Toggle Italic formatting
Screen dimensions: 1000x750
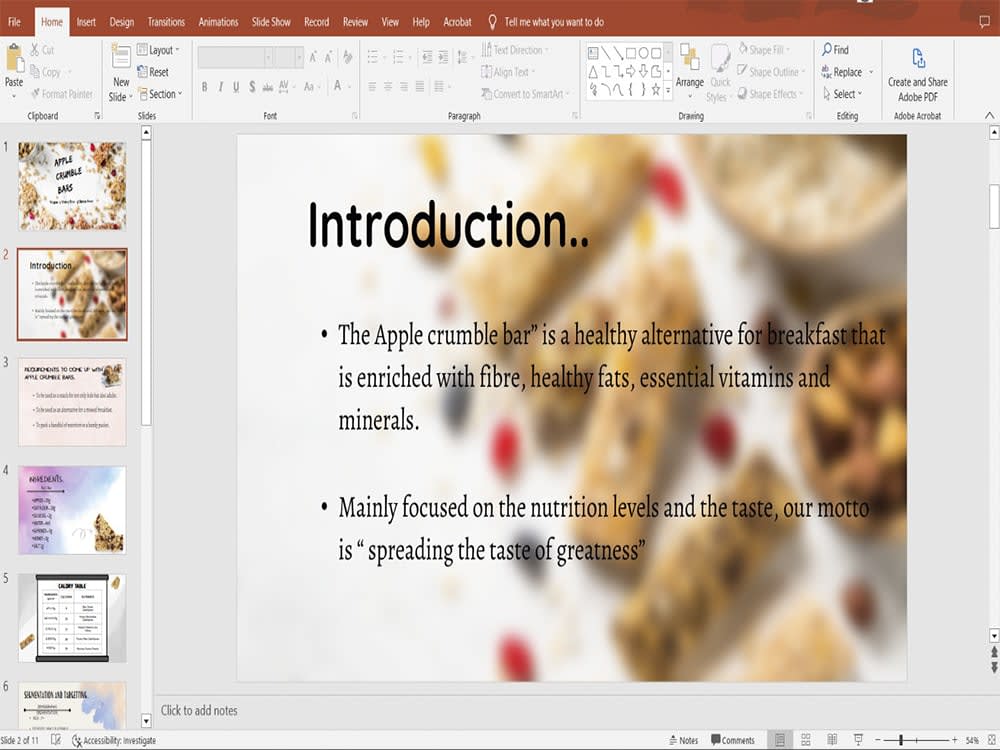click(220, 87)
